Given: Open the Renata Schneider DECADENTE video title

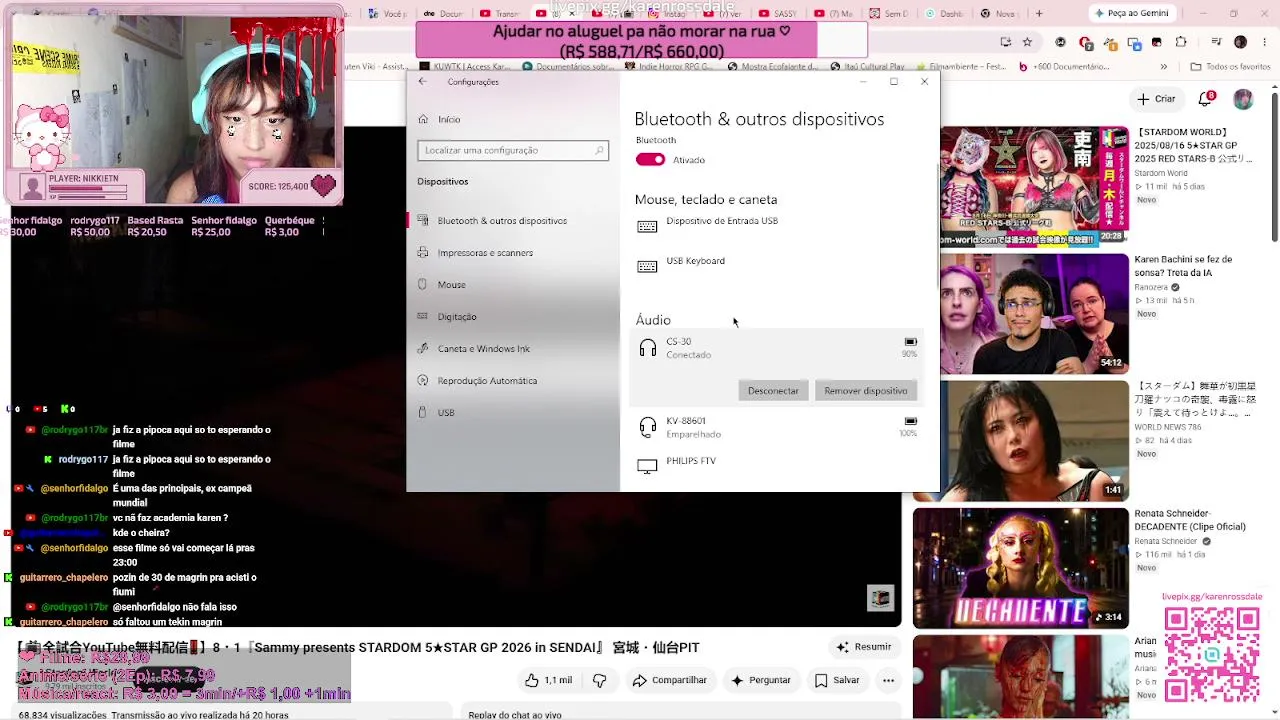Looking at the screenshot, I should click(x=1190, y=520).
